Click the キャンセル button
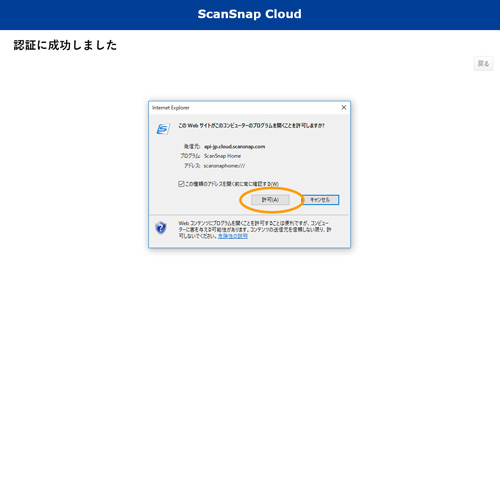Image resolution: width=500 pixels, height=477 pixels. click(x=320, y=200)
